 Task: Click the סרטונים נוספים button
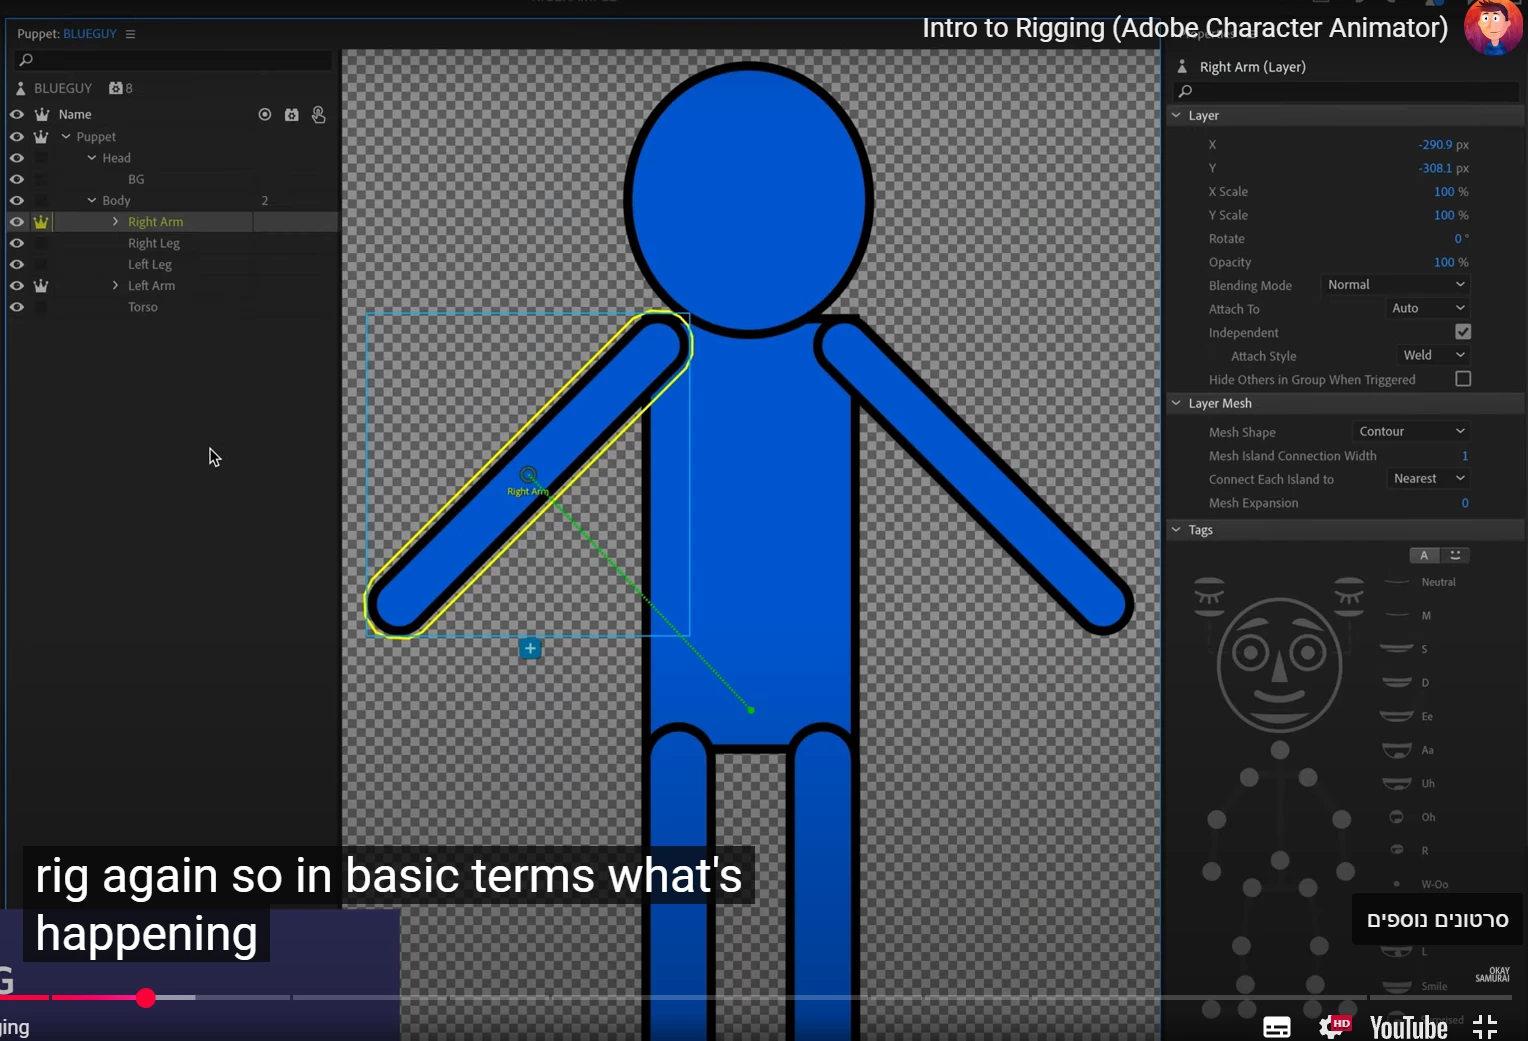1438,920
